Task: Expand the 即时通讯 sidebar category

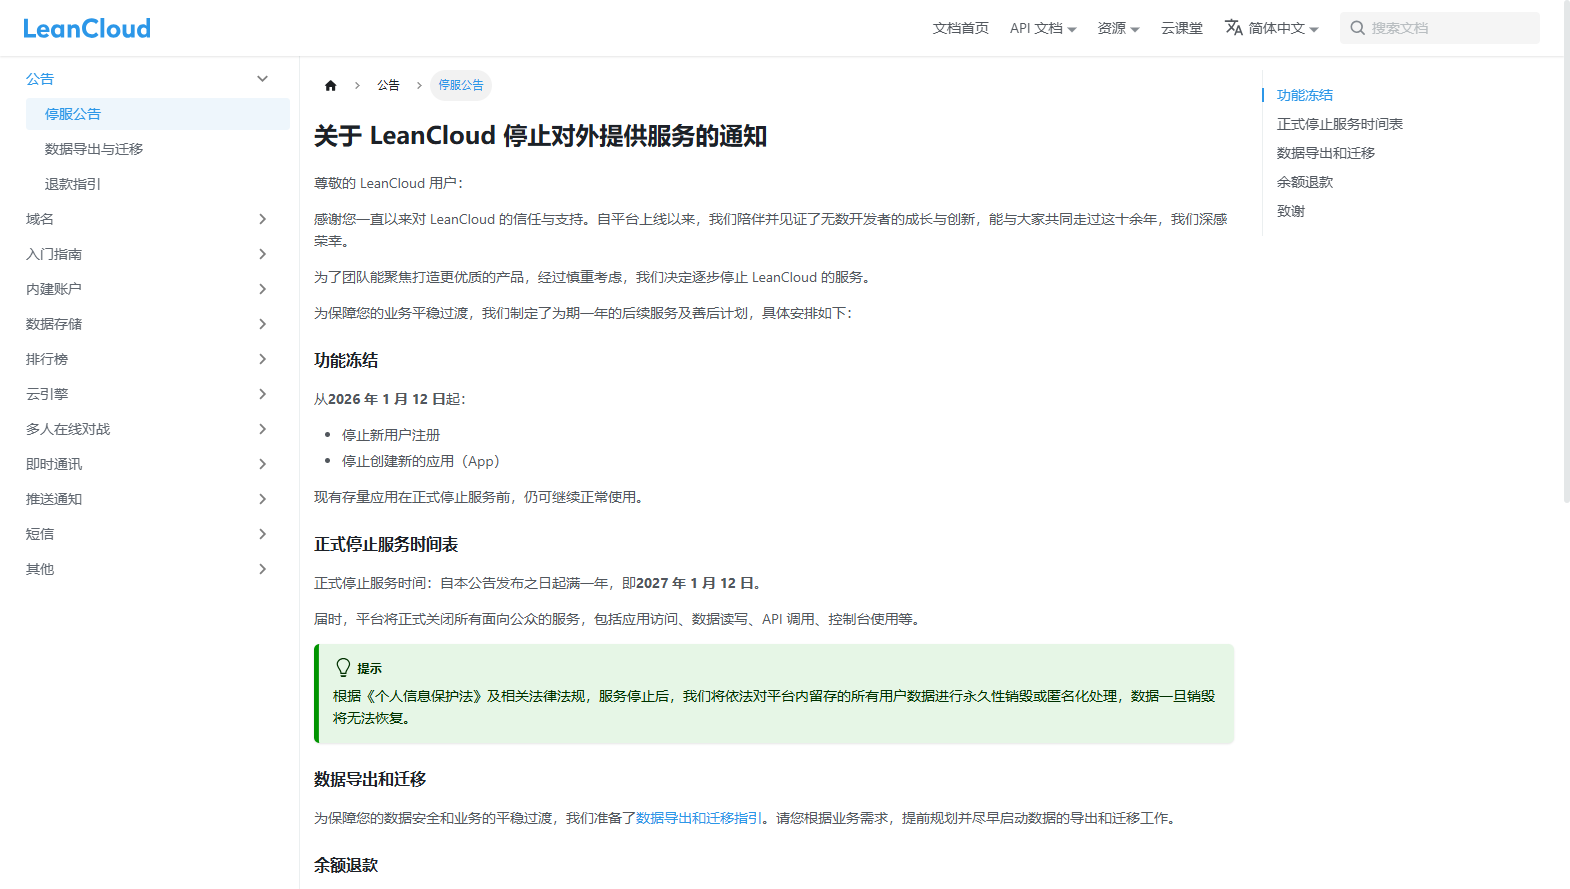Action: tap(262, 464)
